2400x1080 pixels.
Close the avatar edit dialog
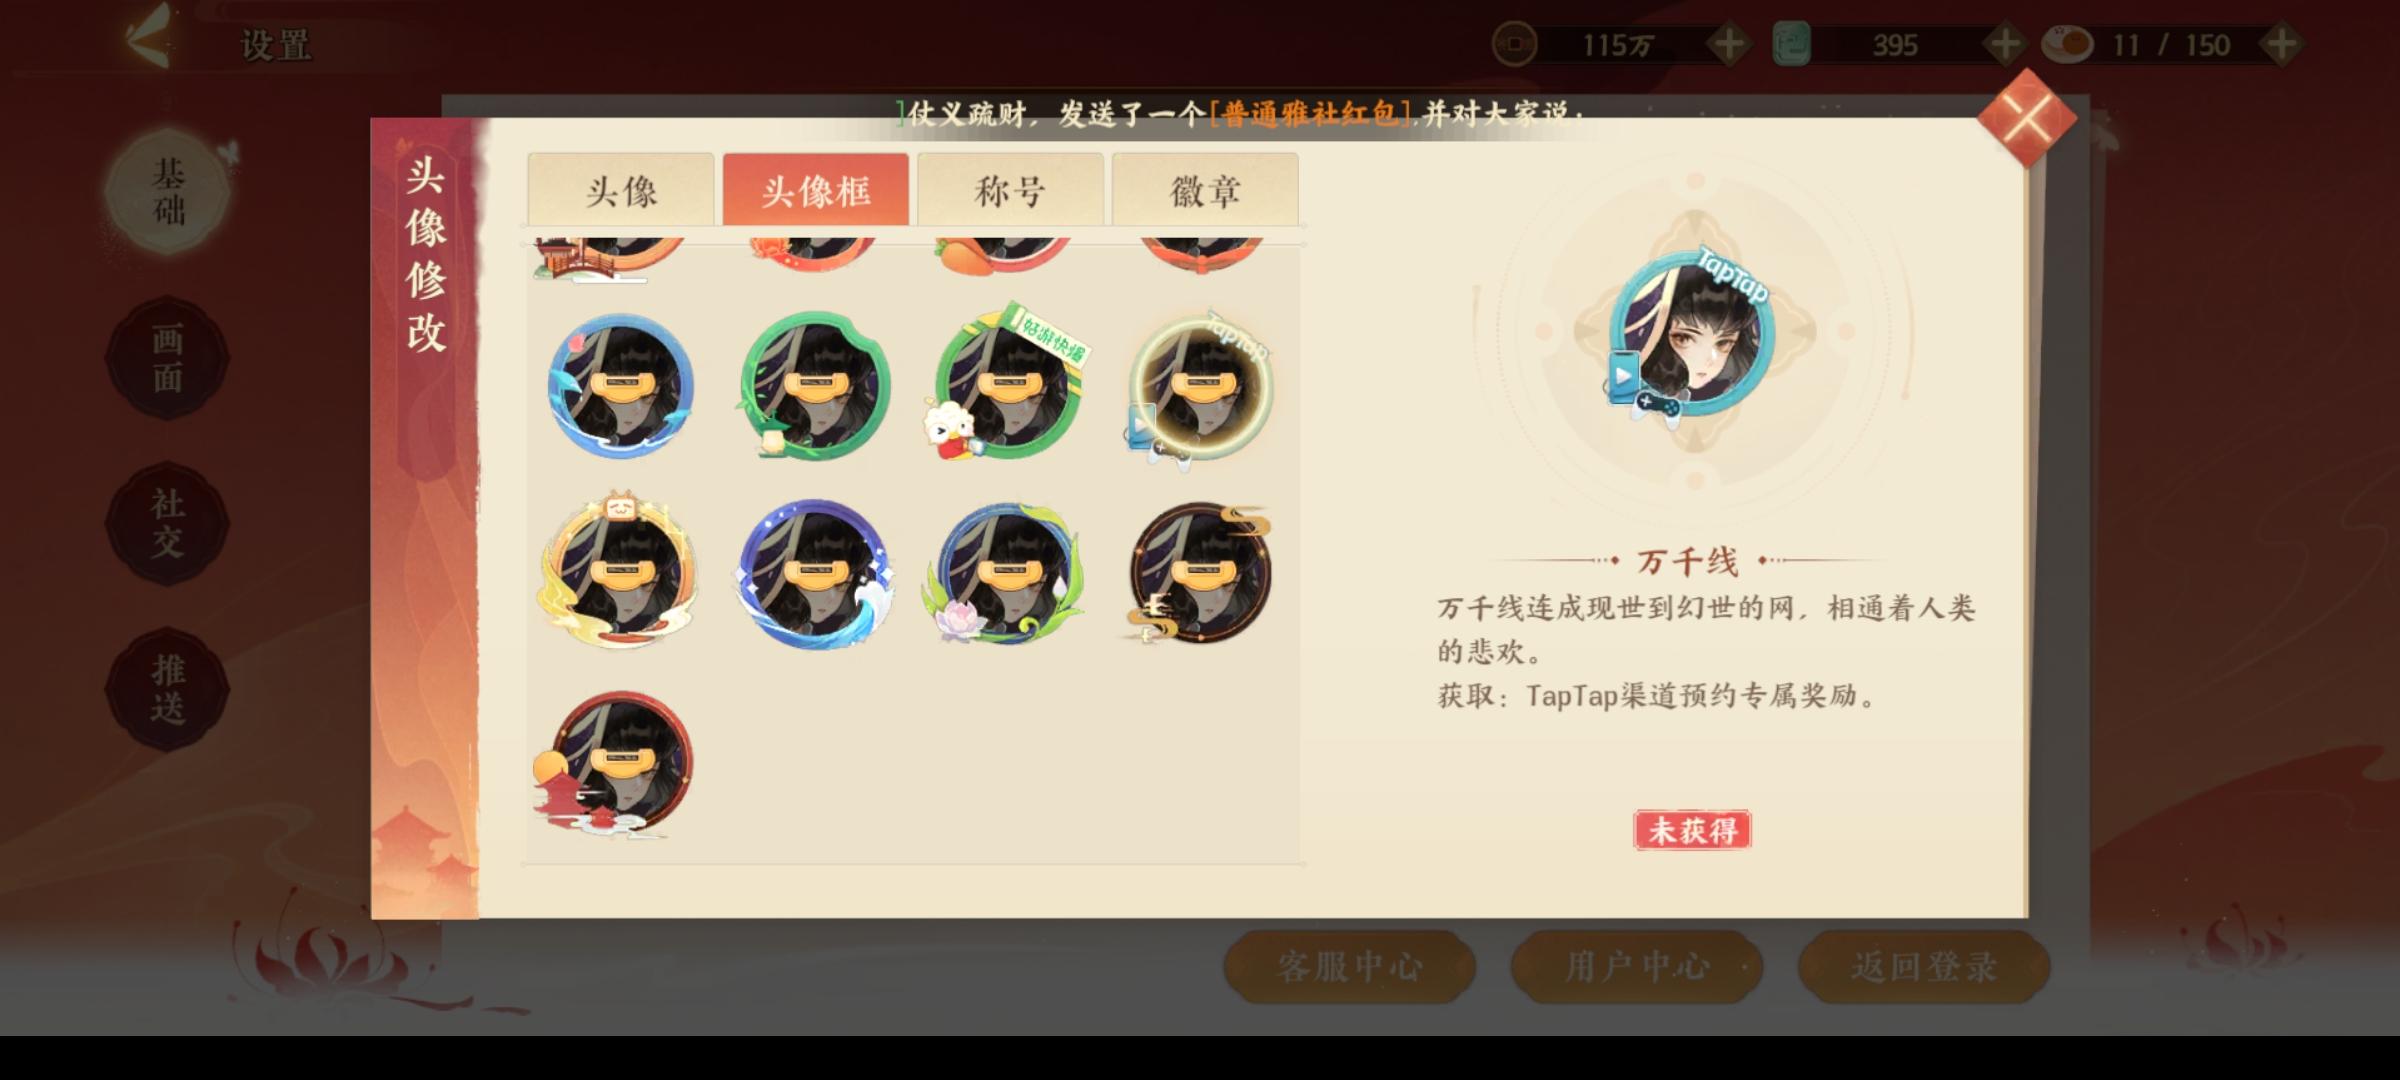click(x=2027, y=118)
